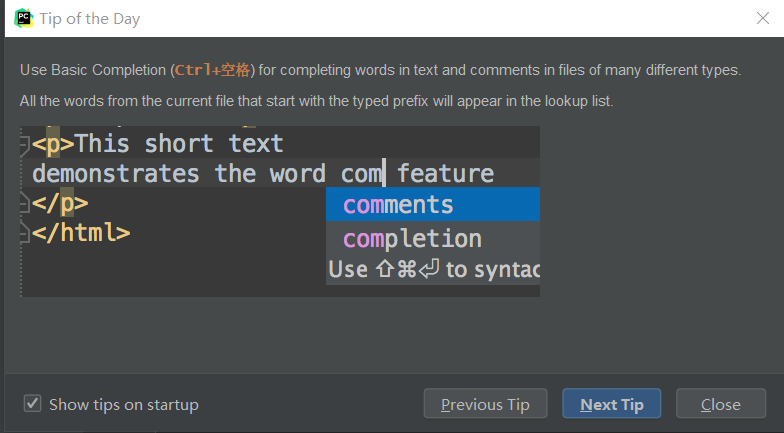The image size is (784, 433).
Task: Collapse the fold marker beside the opening <p> tag
Action: click(25, 145)
